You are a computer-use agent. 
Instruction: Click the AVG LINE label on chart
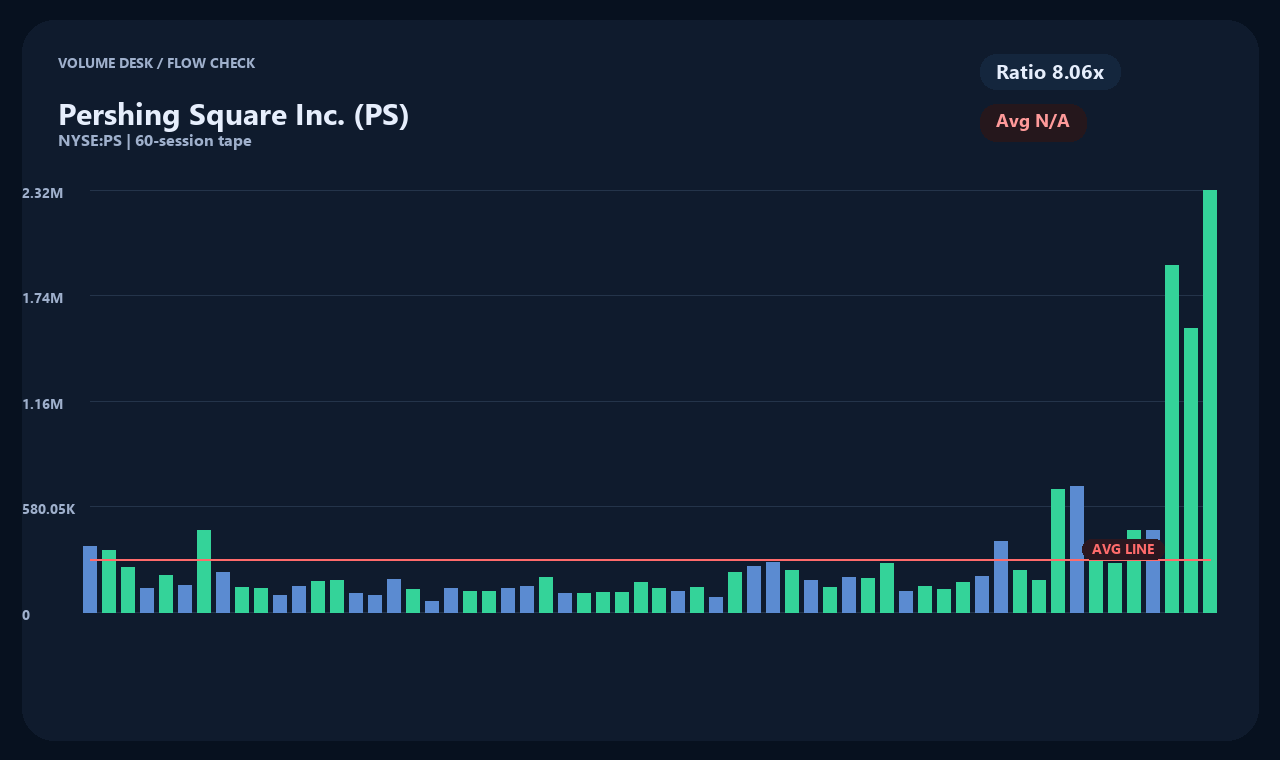pos(1123,549)
